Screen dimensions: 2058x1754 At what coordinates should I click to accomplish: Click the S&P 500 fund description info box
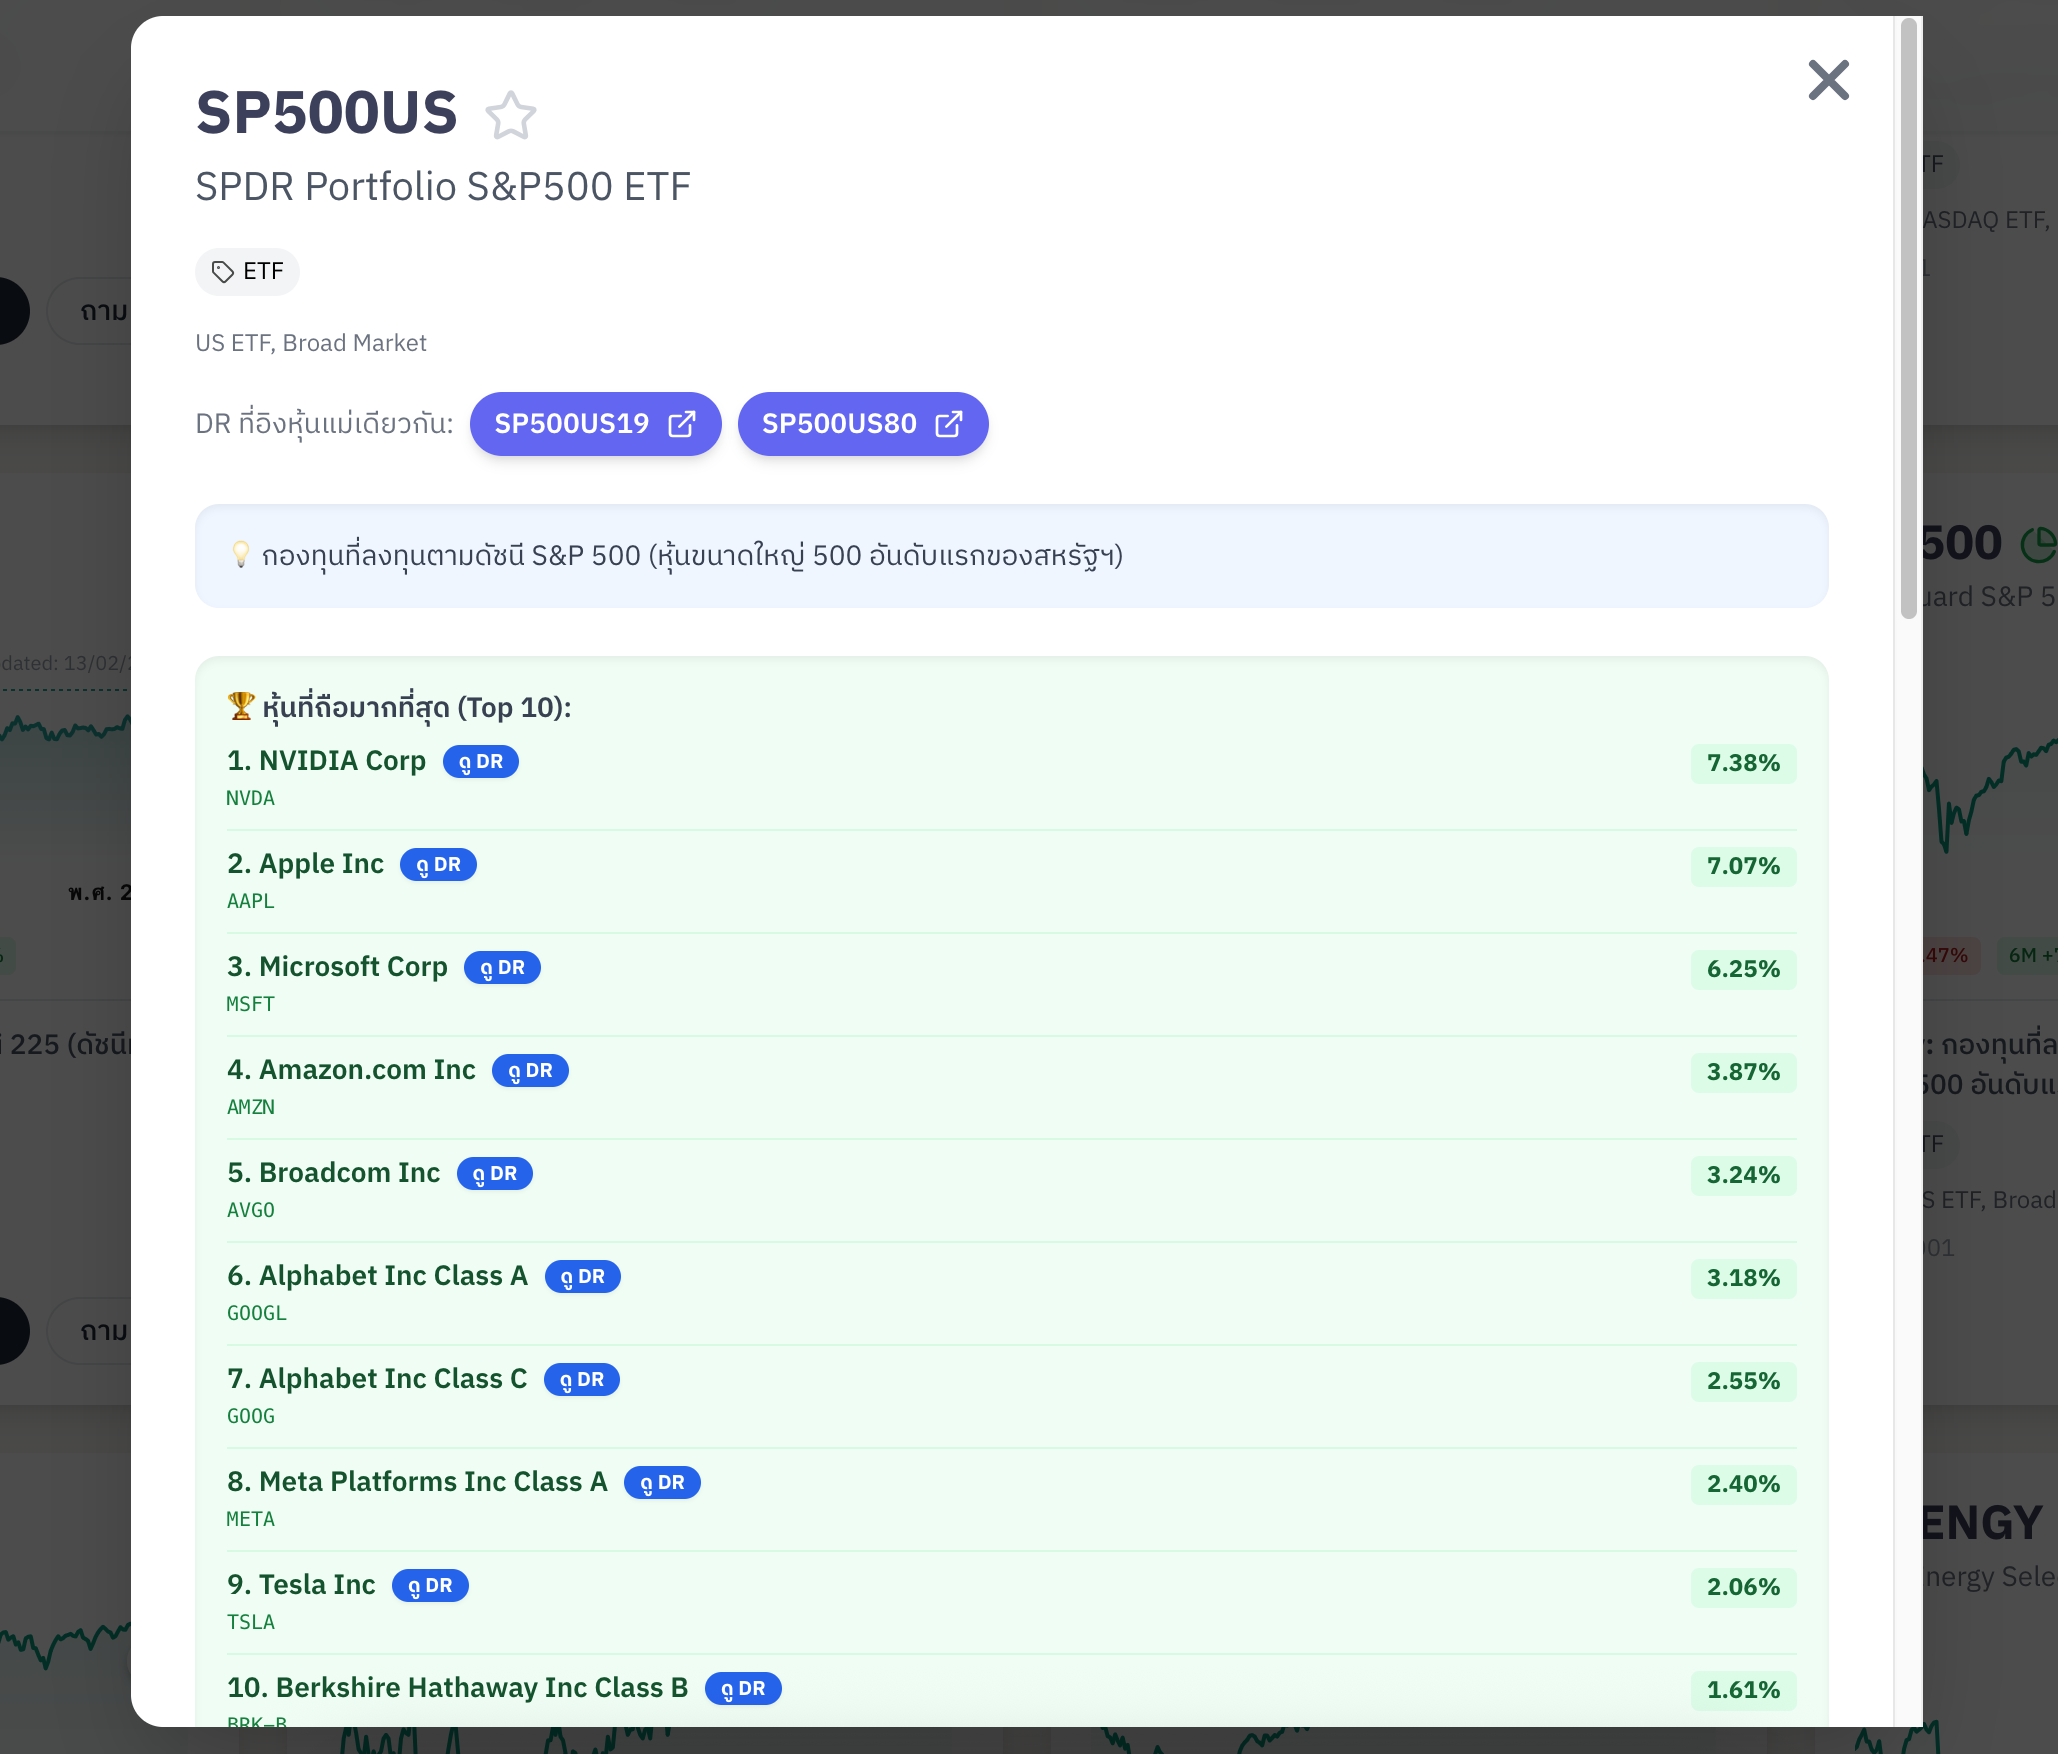[x=1011, y=556]
